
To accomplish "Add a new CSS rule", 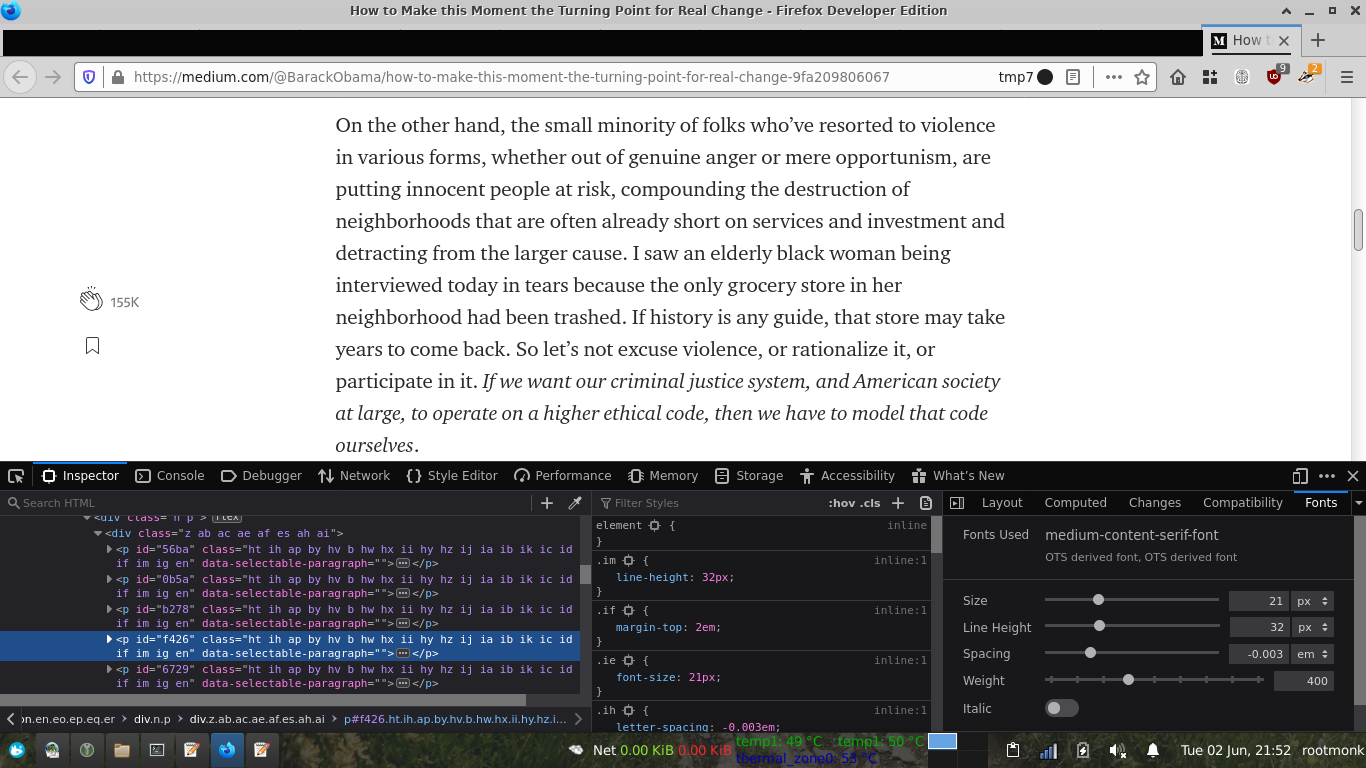I will (x=898, y=503).
